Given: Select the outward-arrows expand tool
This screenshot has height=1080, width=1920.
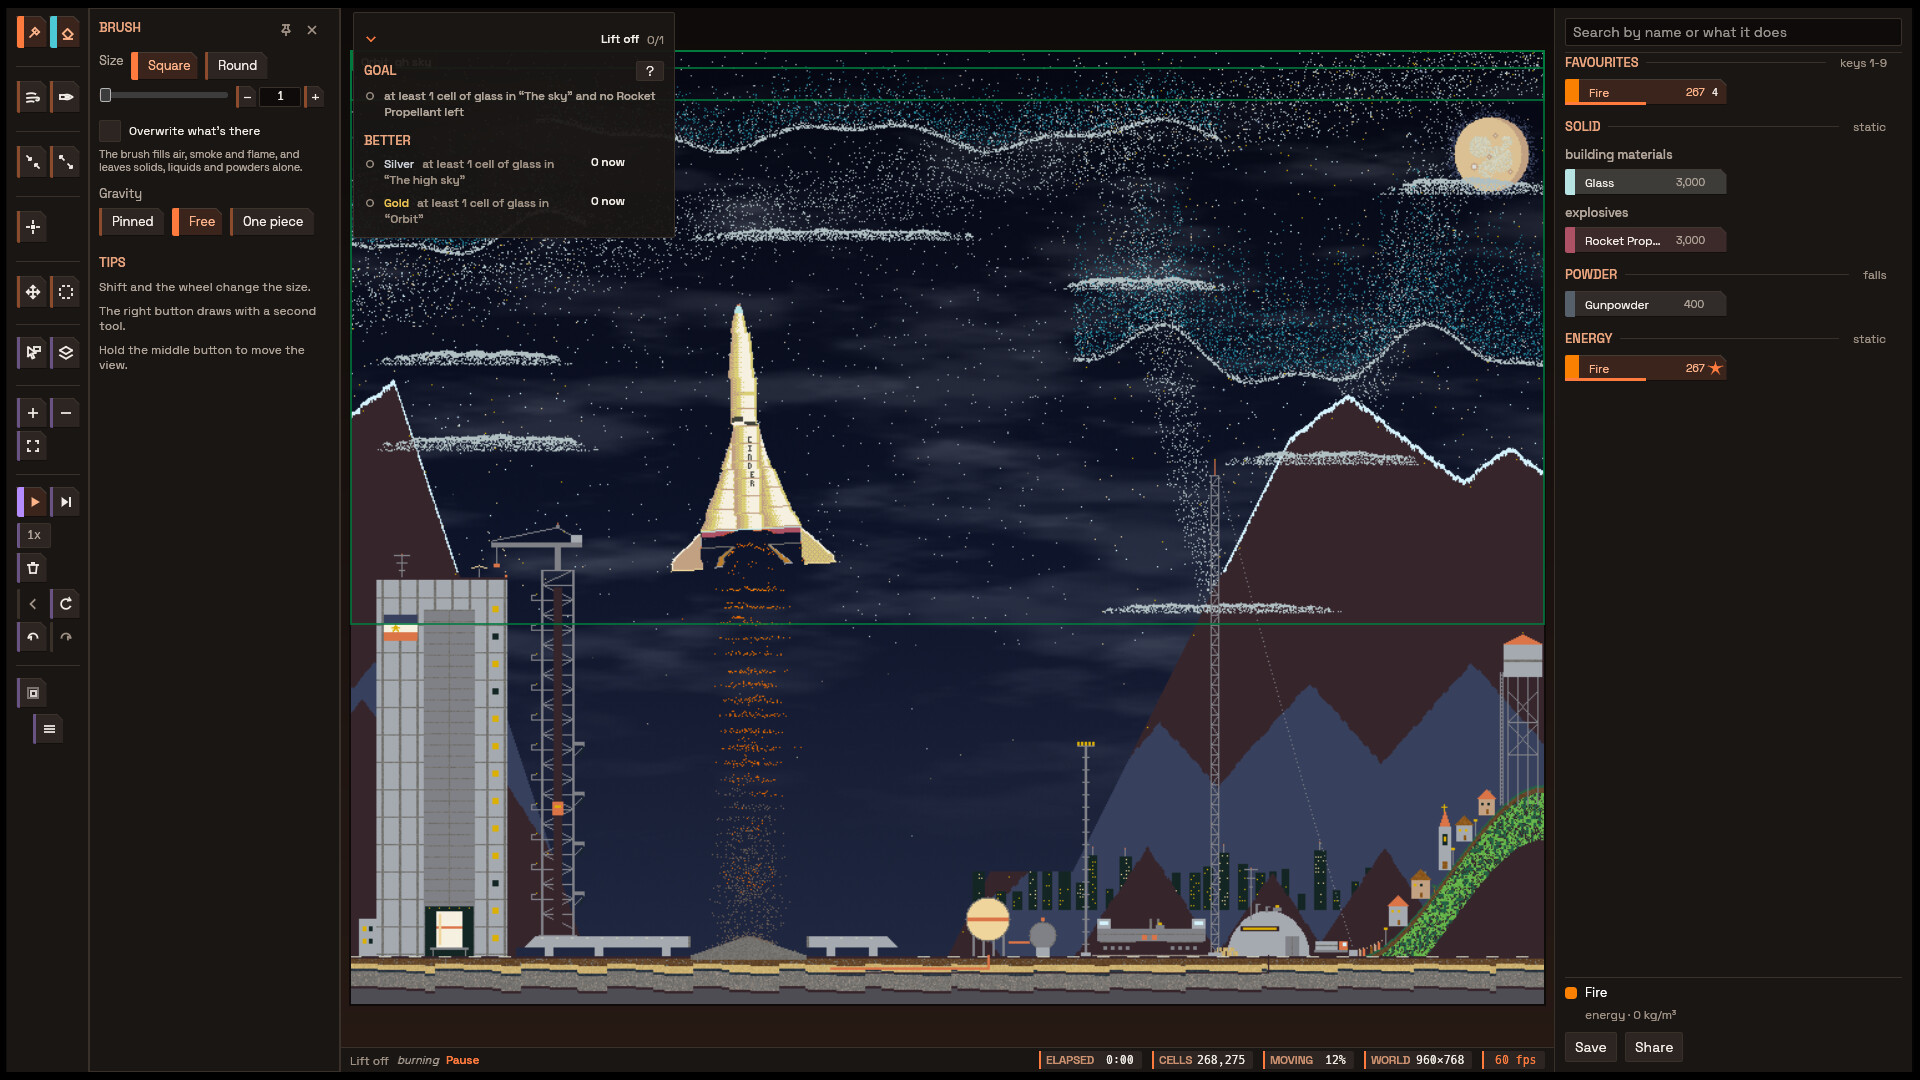Looking at the screenshot, I should [66, 161].
